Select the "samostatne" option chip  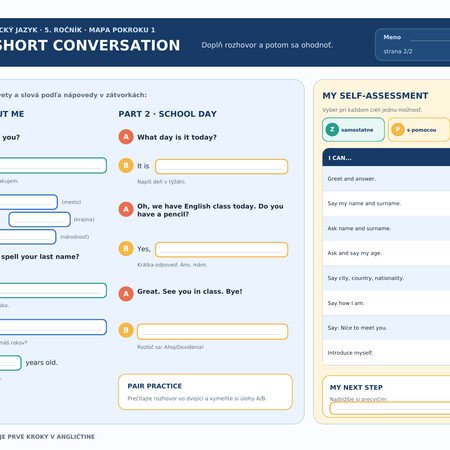tap(353, 130)
